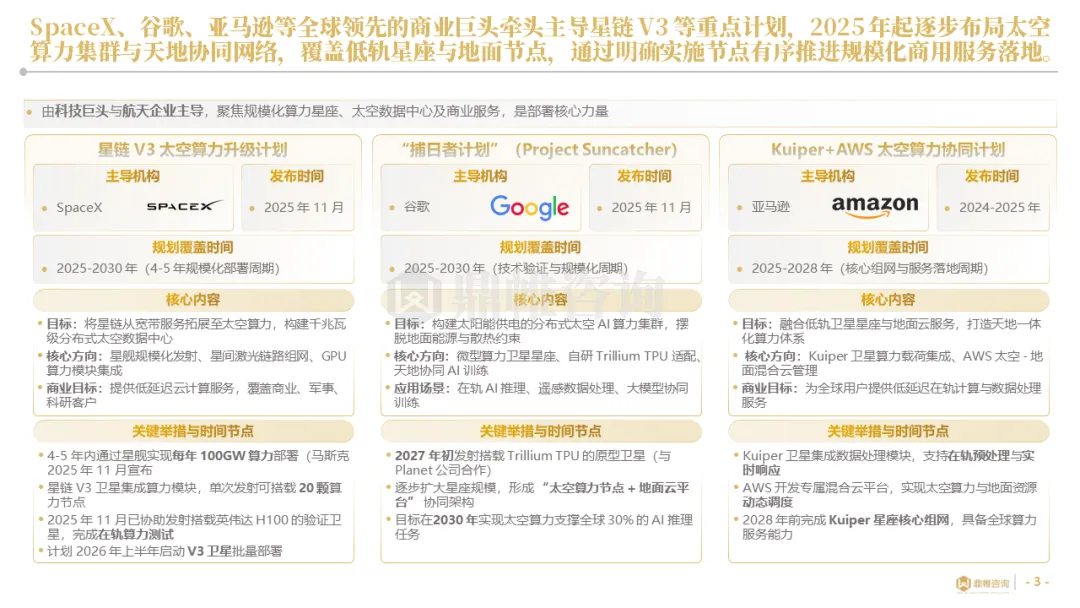The height and width of the screenshot is (608, 1080).
Task: Click bullet '计划 2026 年上半年启动 V3 卫星批量部署'
Action: (165, 551)
